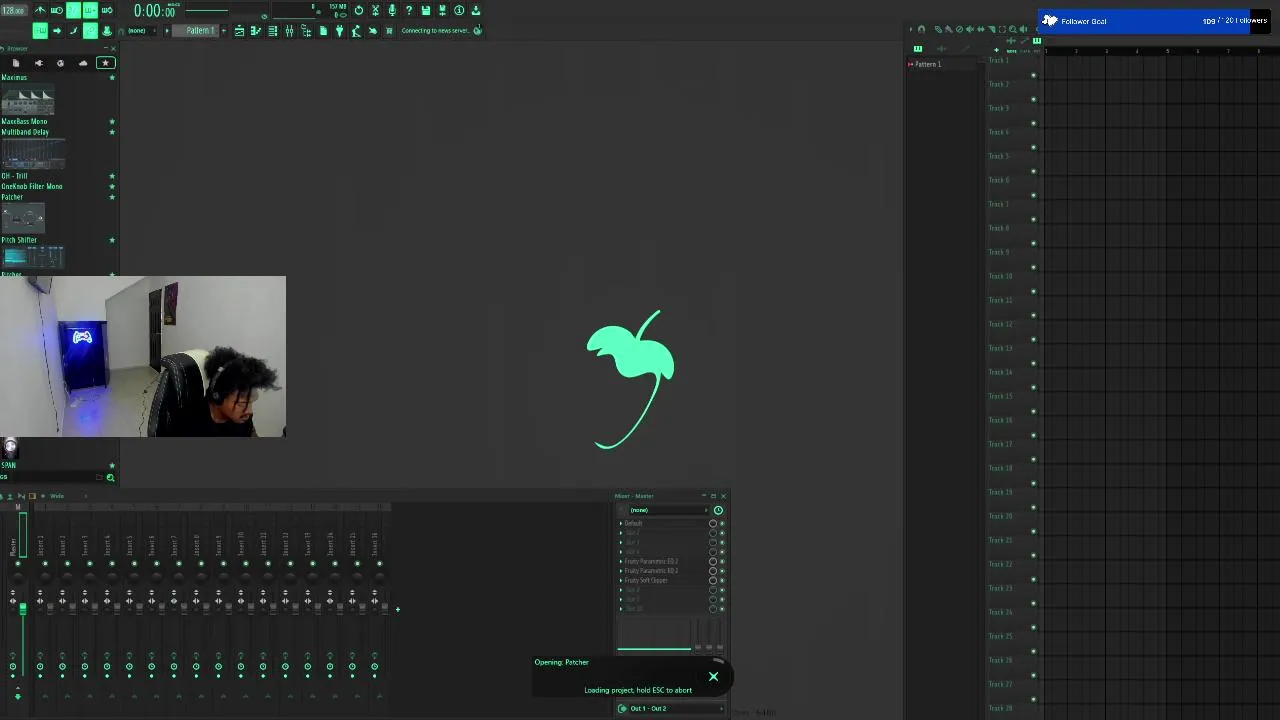Select the Maximus plugin entry

click(x=14, y=78)
